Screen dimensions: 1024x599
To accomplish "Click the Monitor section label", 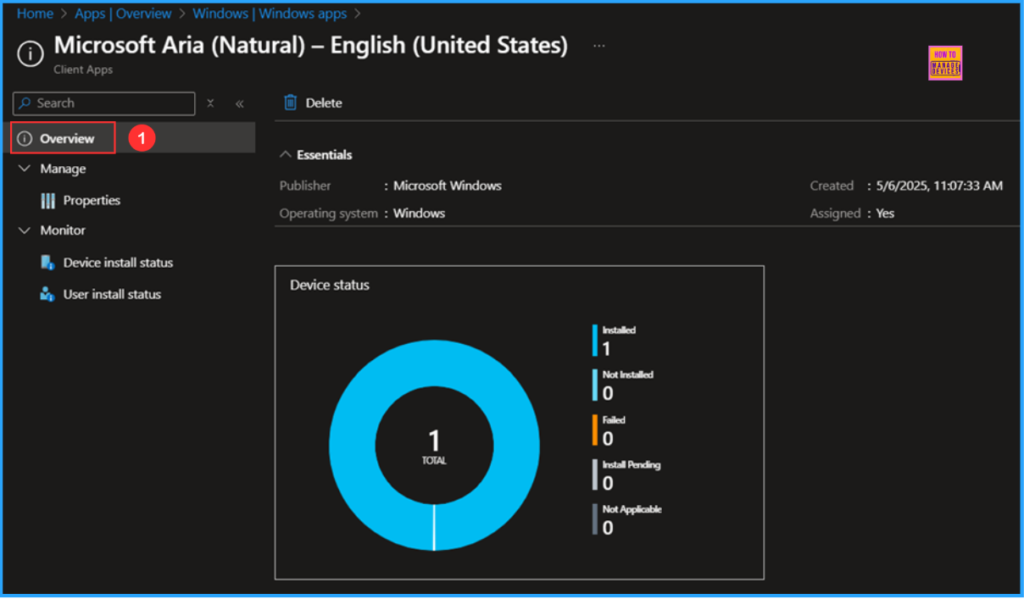I will click(63, 231).
